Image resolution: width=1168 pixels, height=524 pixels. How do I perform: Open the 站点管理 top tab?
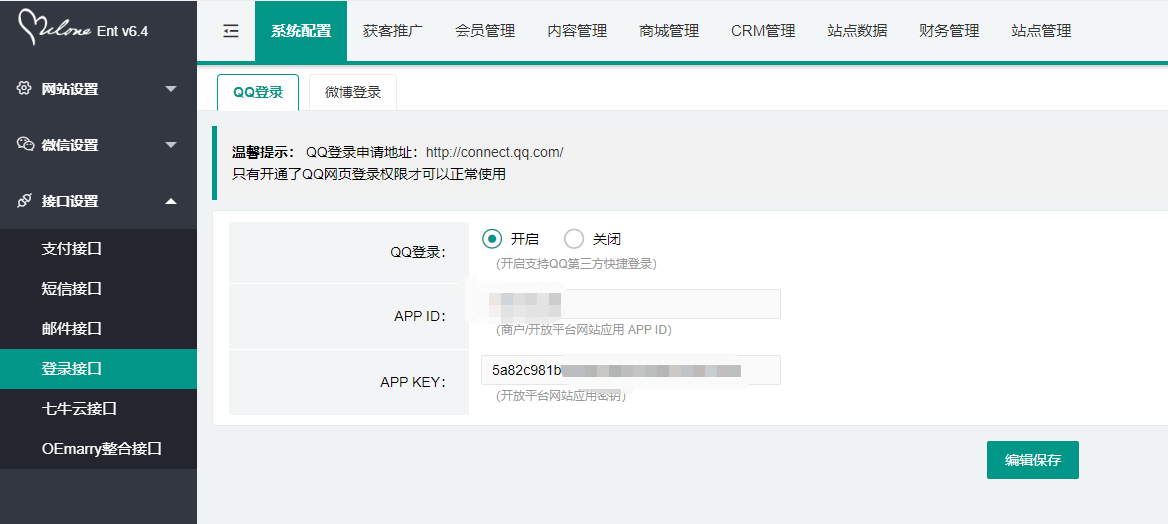point(1041,31)
